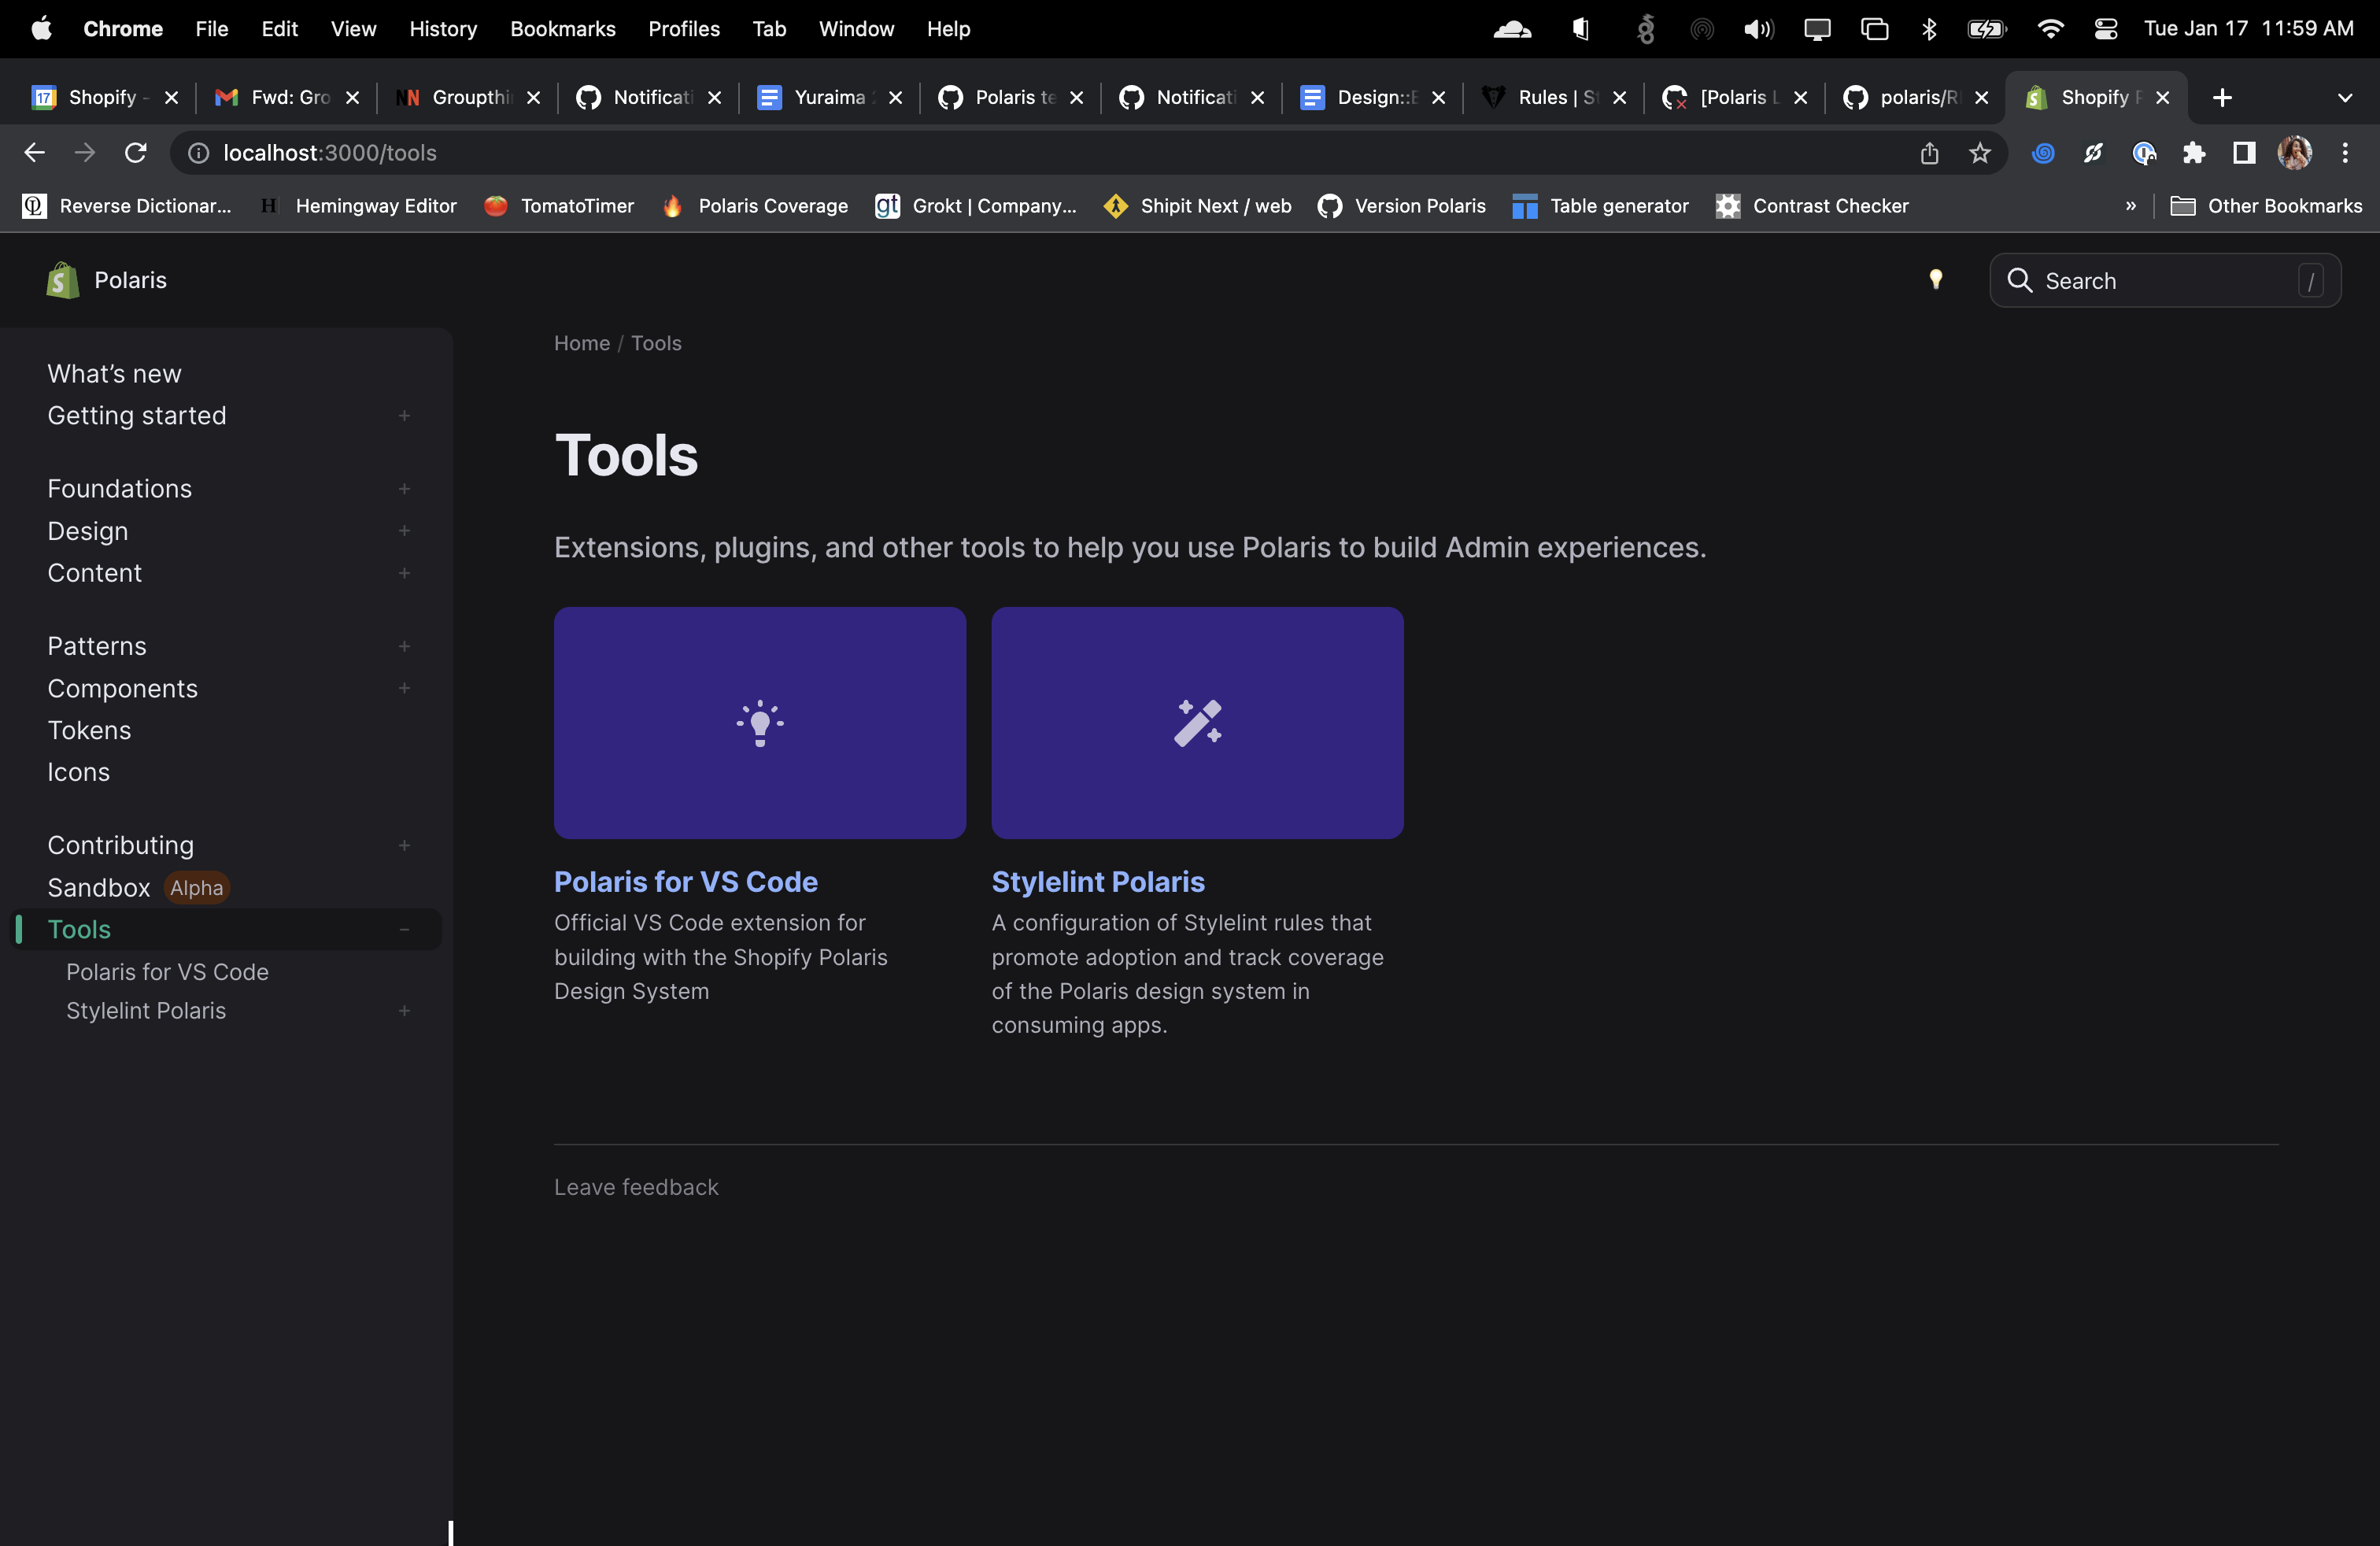Click the share page icon in address bar

[1929, 153]
